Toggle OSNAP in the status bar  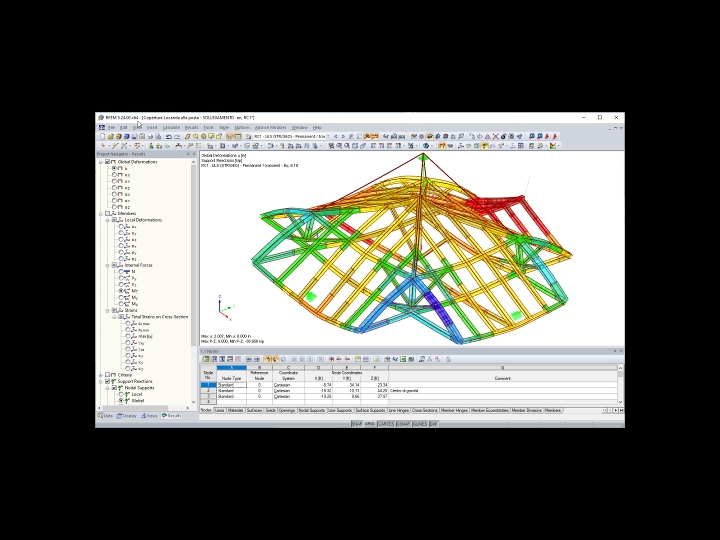[x=403, y=424]
